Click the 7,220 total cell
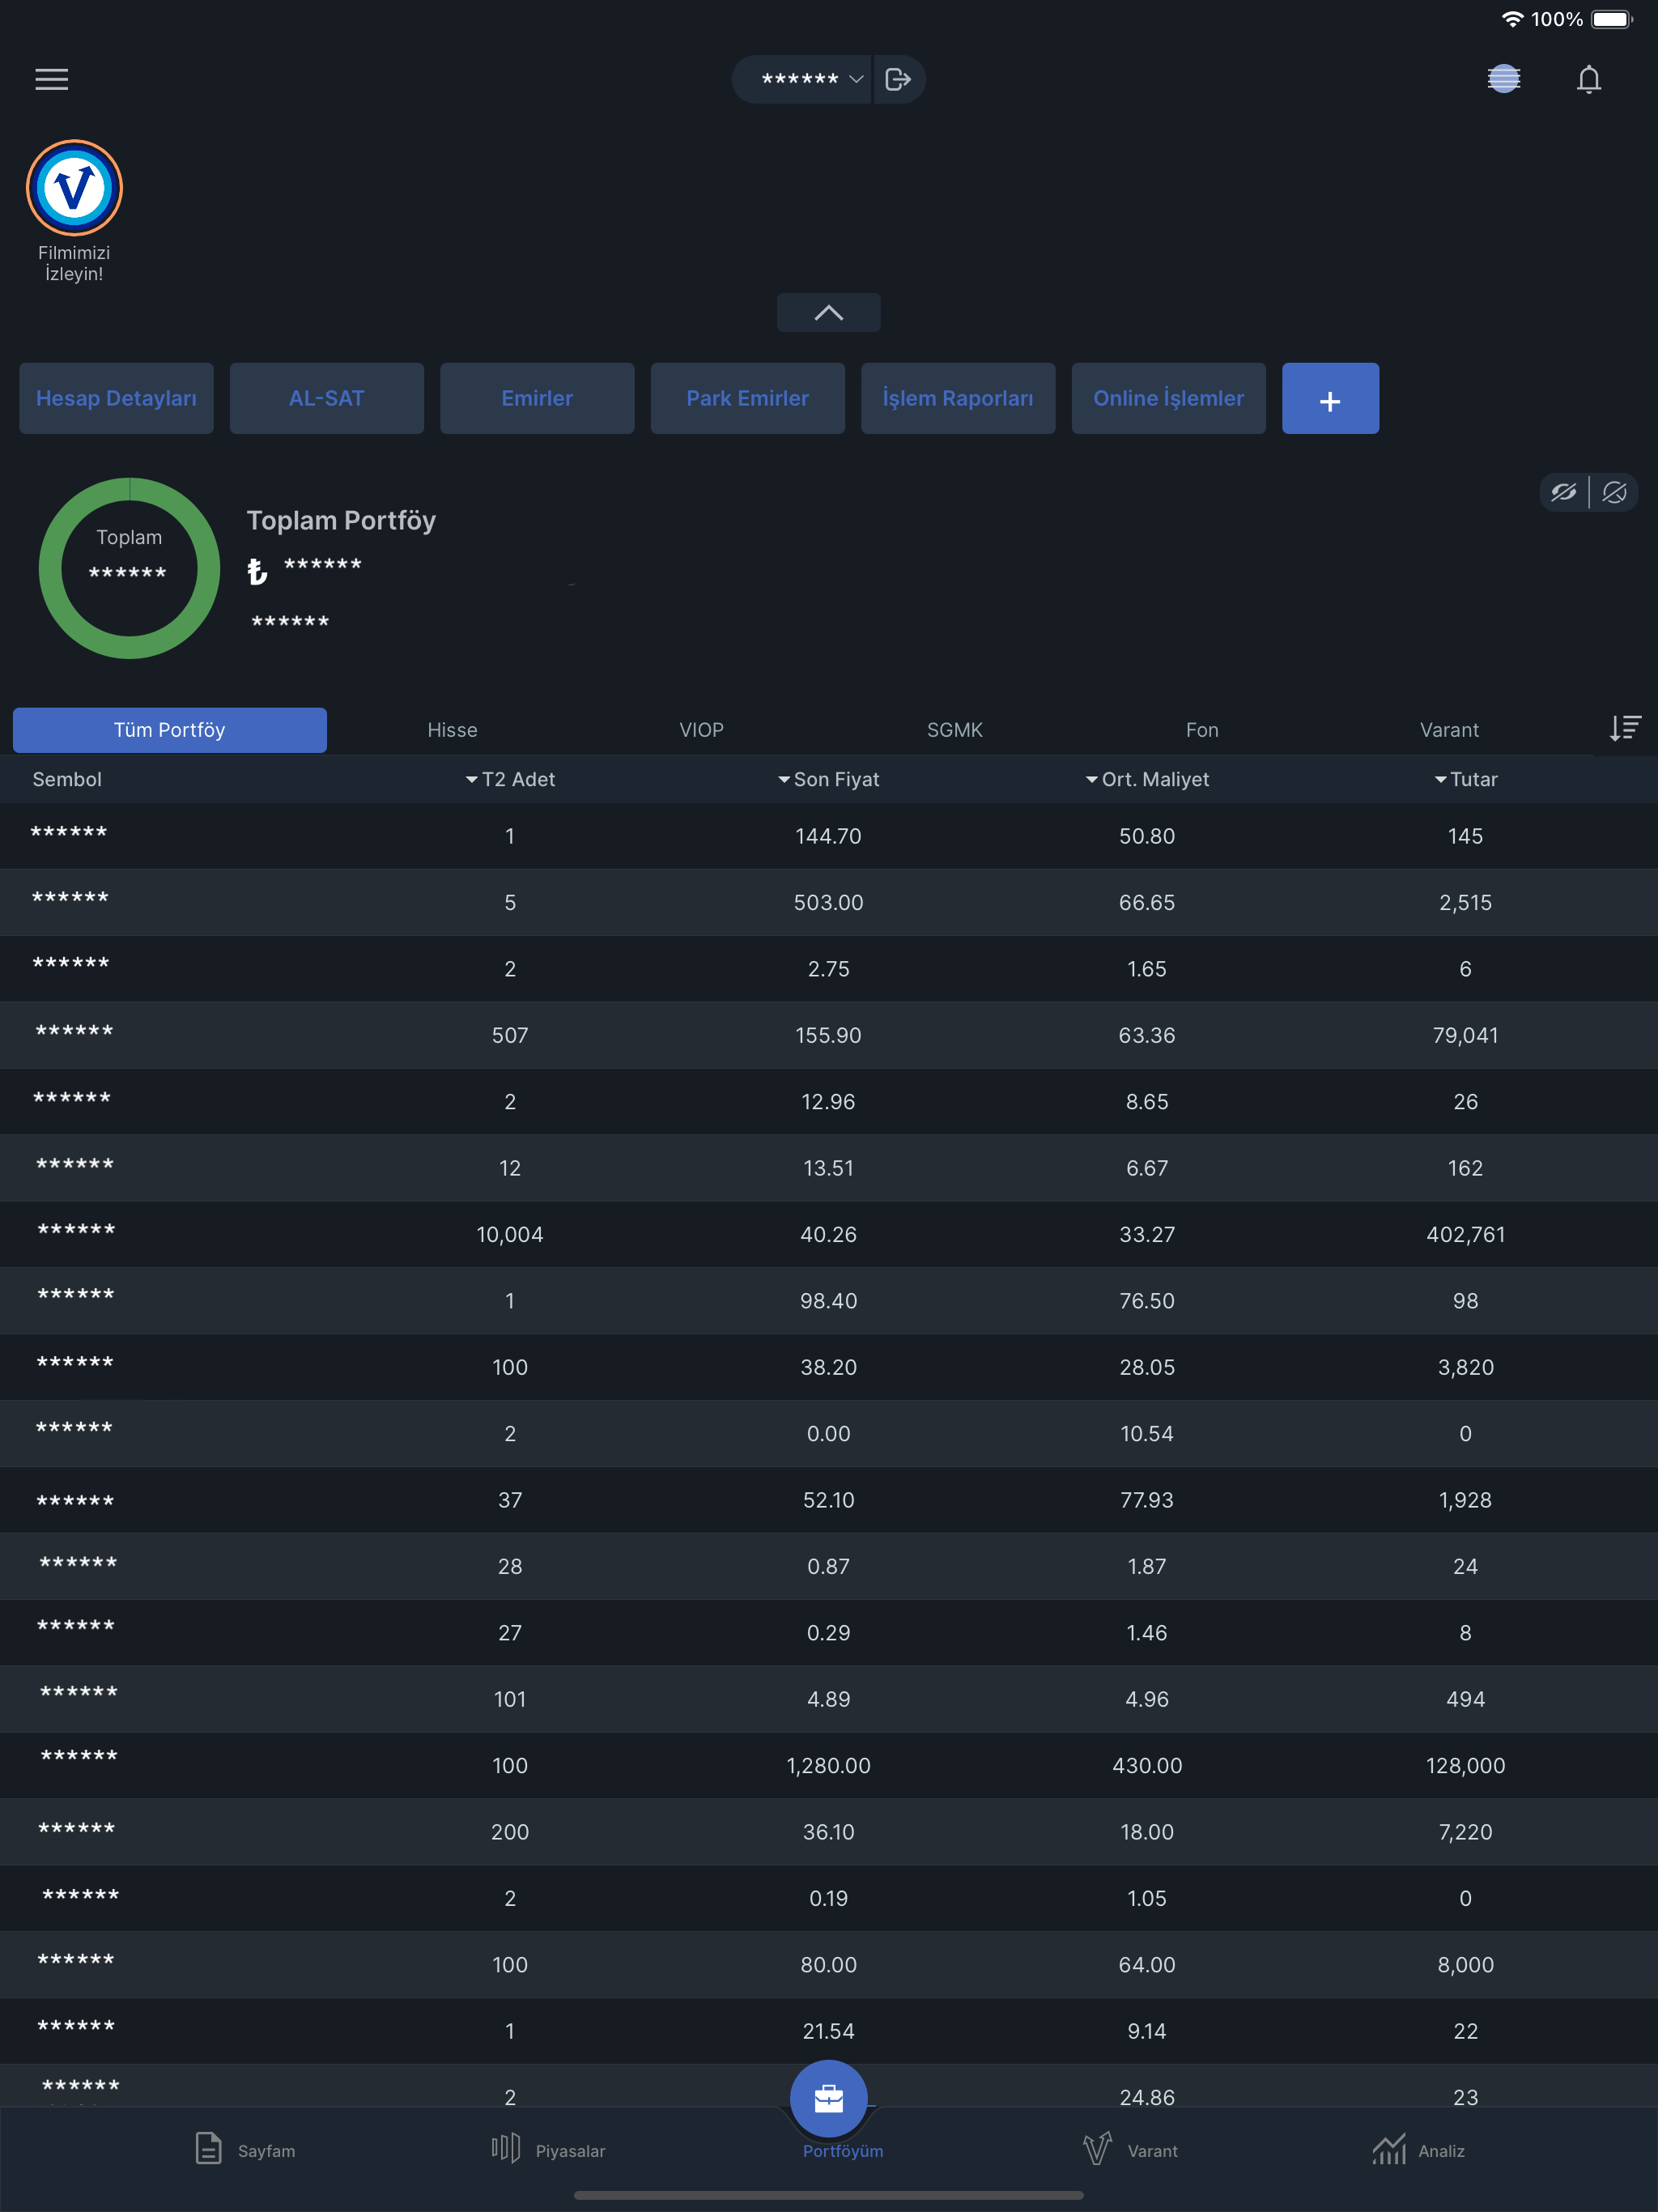 tap(1465, 1832)
